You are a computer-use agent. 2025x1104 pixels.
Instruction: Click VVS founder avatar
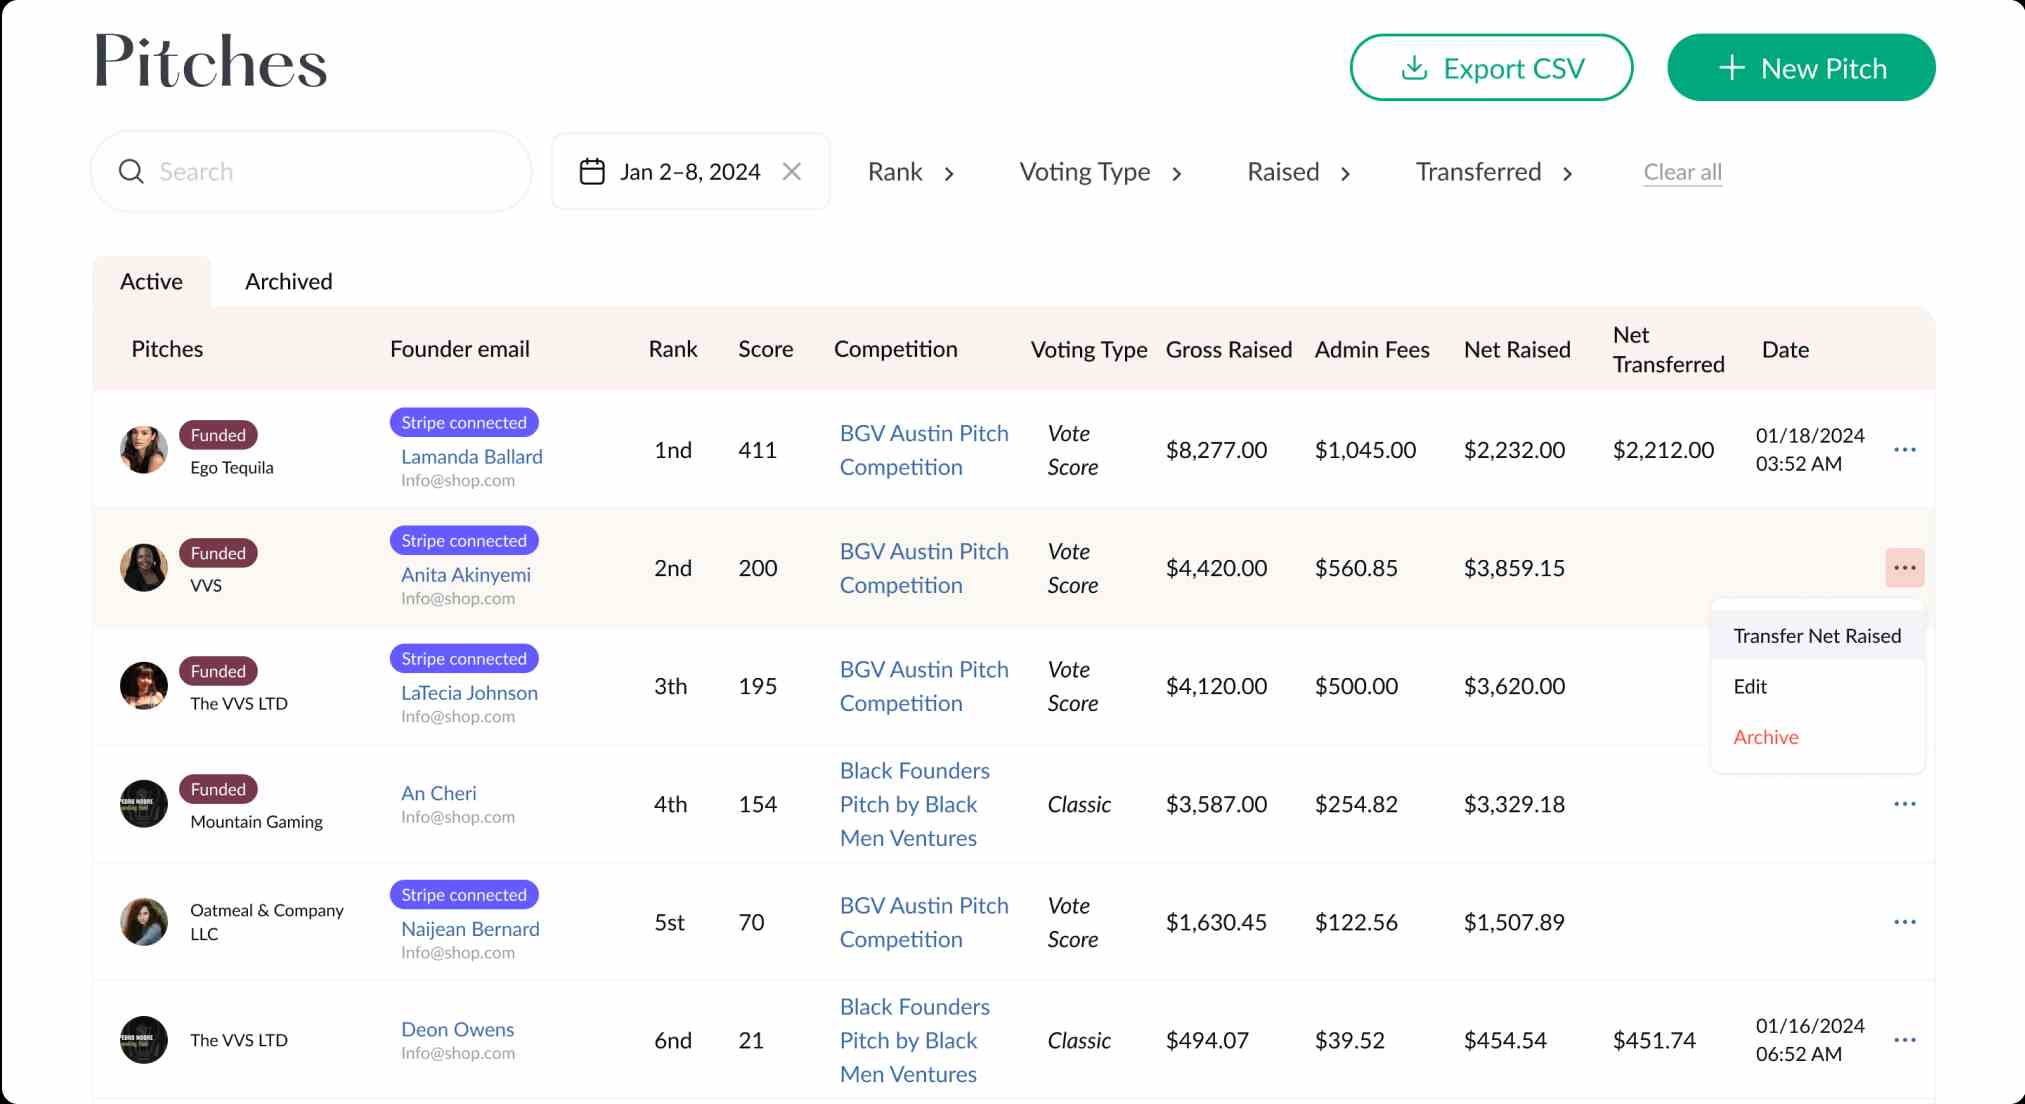pyautogui.click(x=144, y=568)
